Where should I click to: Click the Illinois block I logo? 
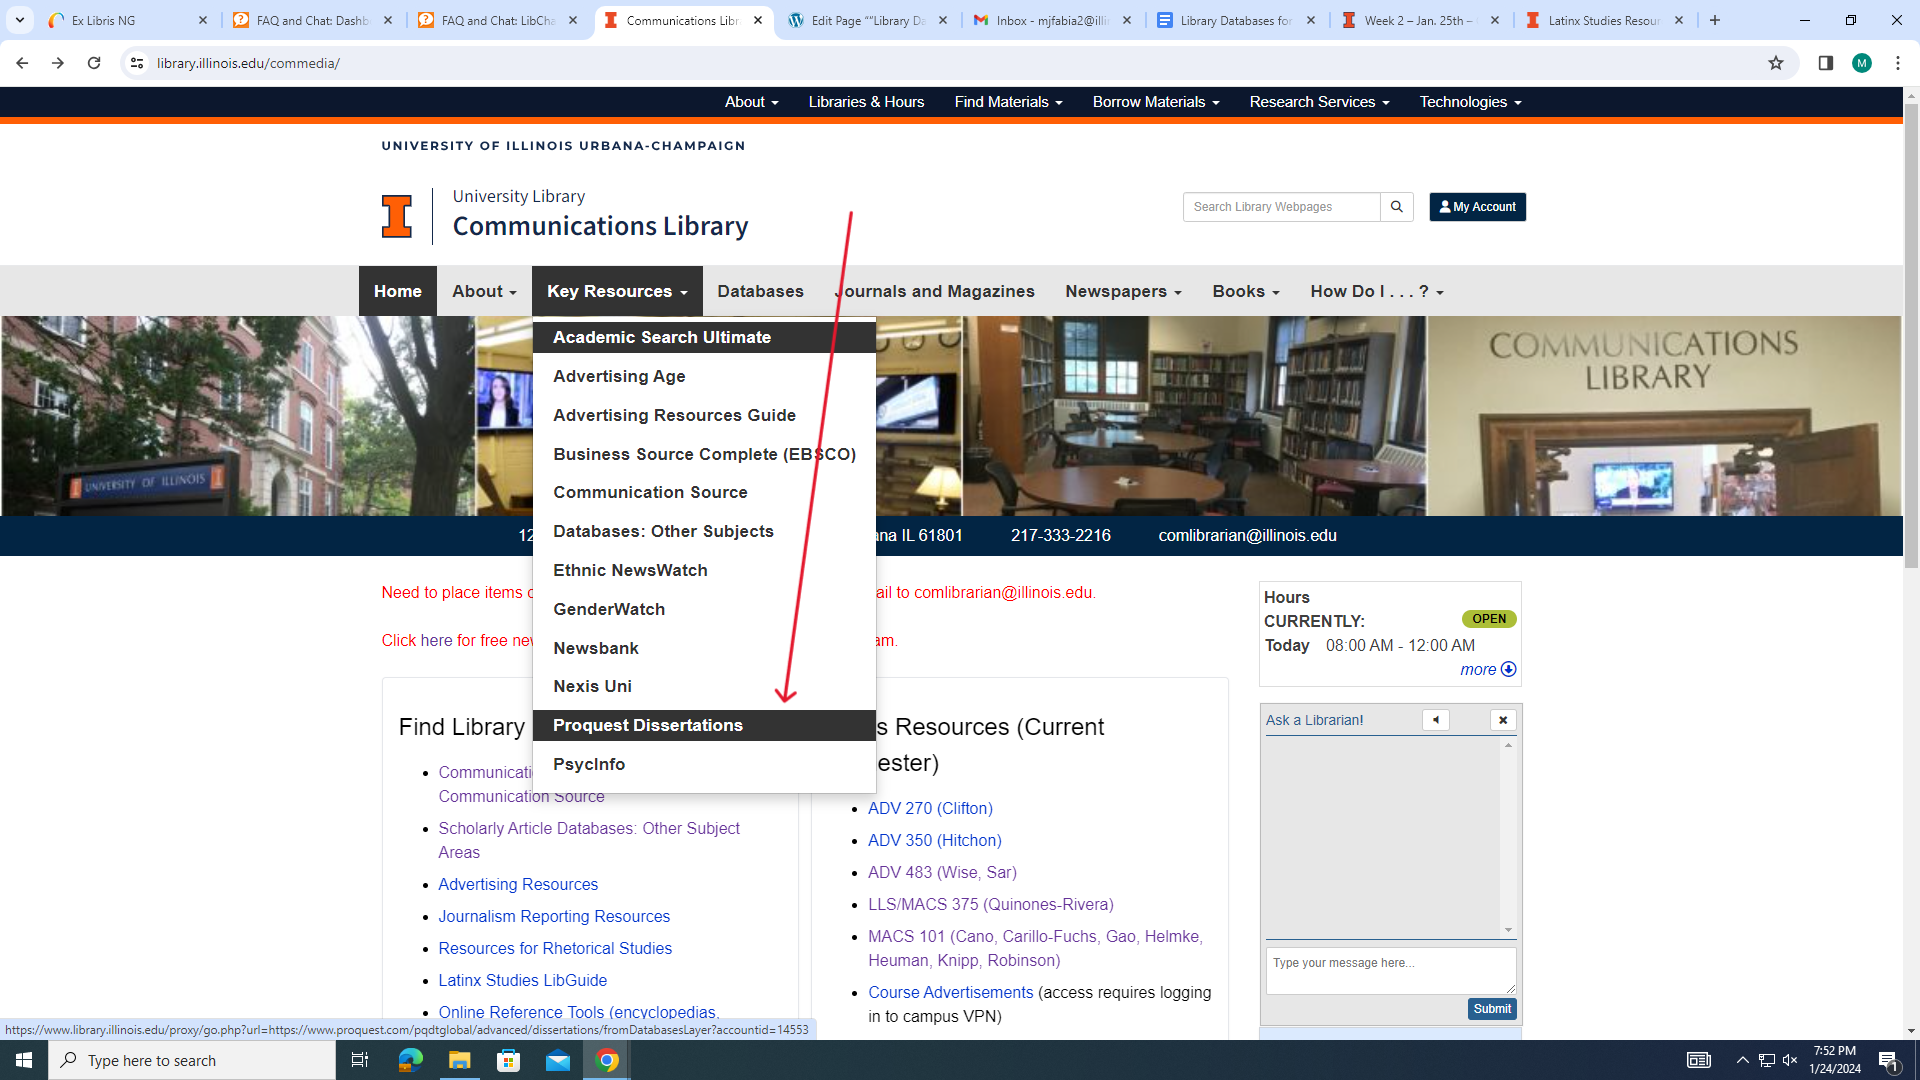(397, 216)
